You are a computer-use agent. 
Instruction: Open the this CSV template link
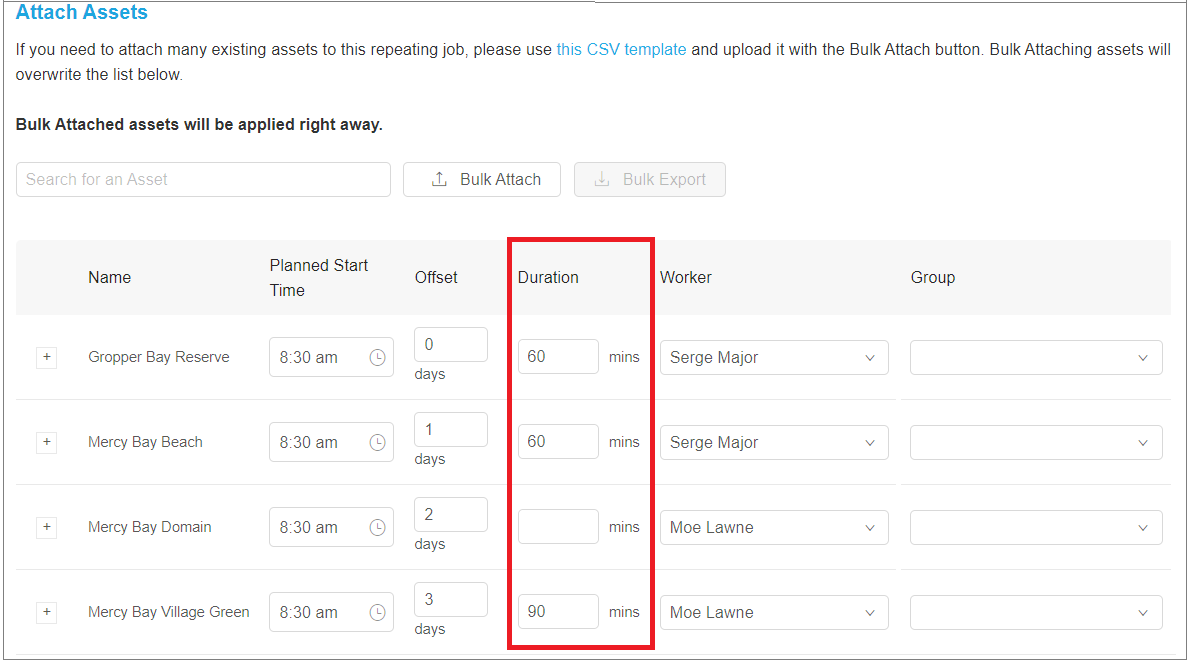pyautogui.click(x=621, y=50)
